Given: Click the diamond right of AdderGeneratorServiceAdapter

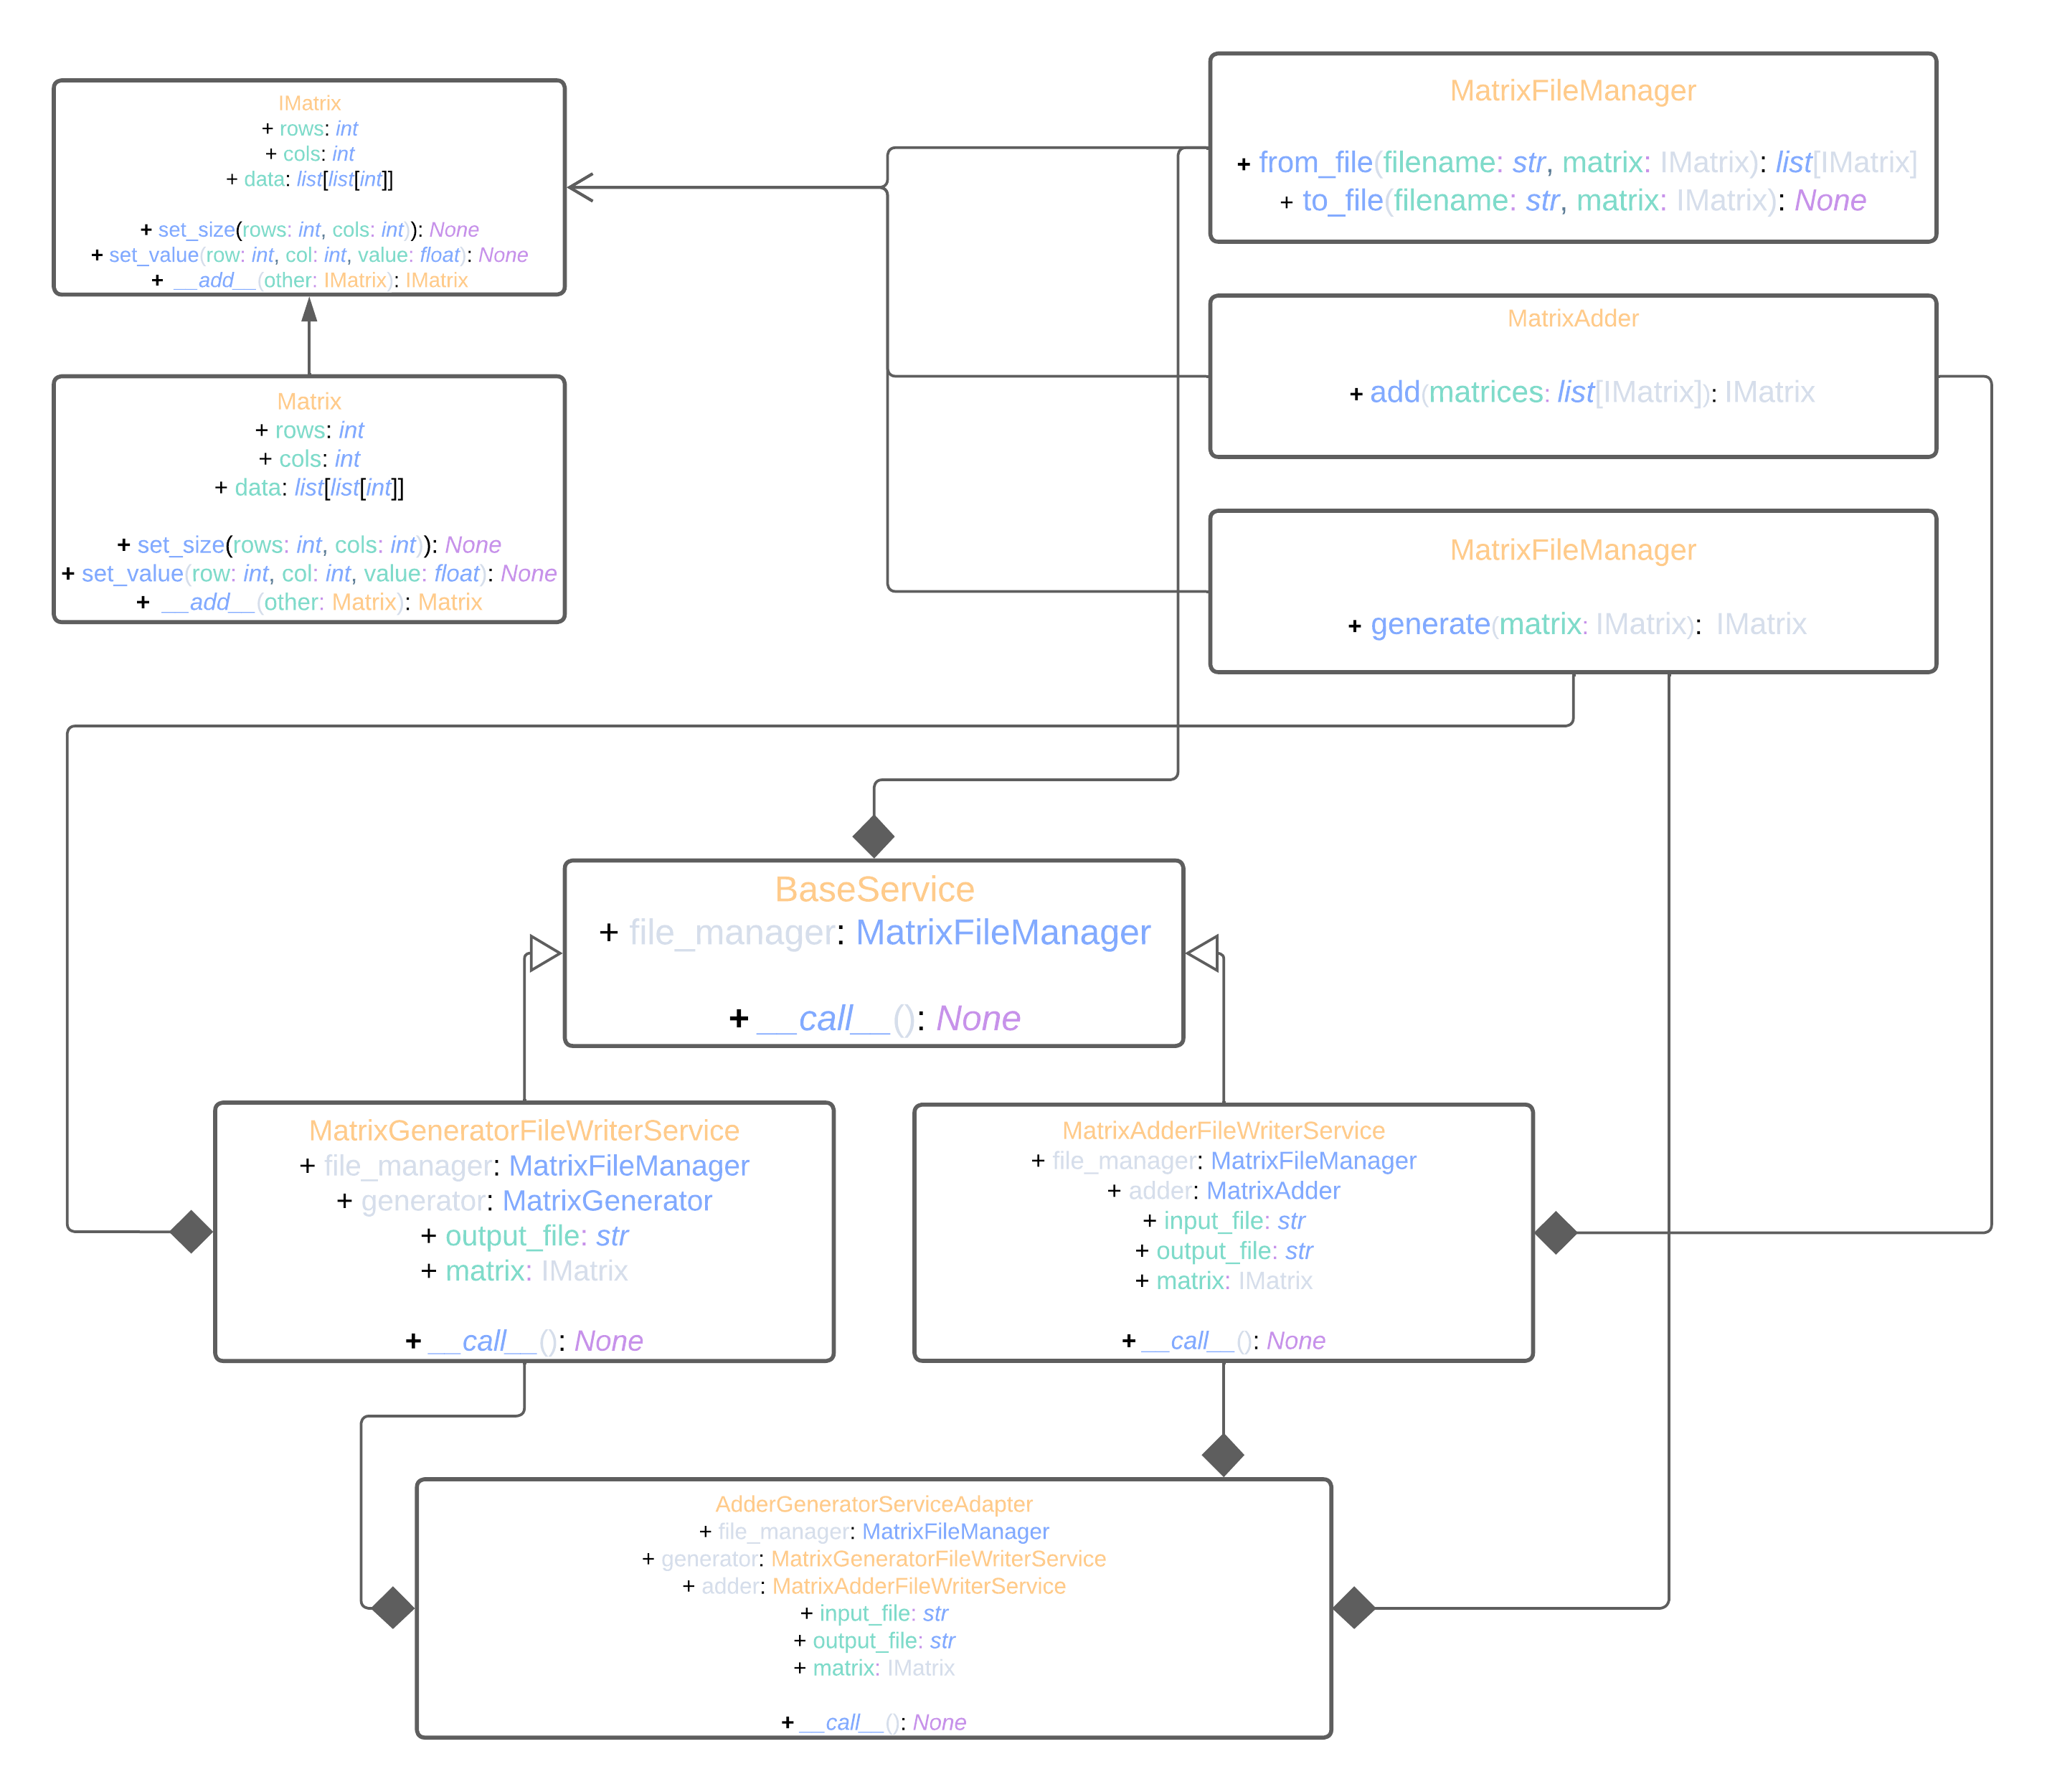Looking at the screenshot, I should pyautogui.click(x=1354, y=1607).
